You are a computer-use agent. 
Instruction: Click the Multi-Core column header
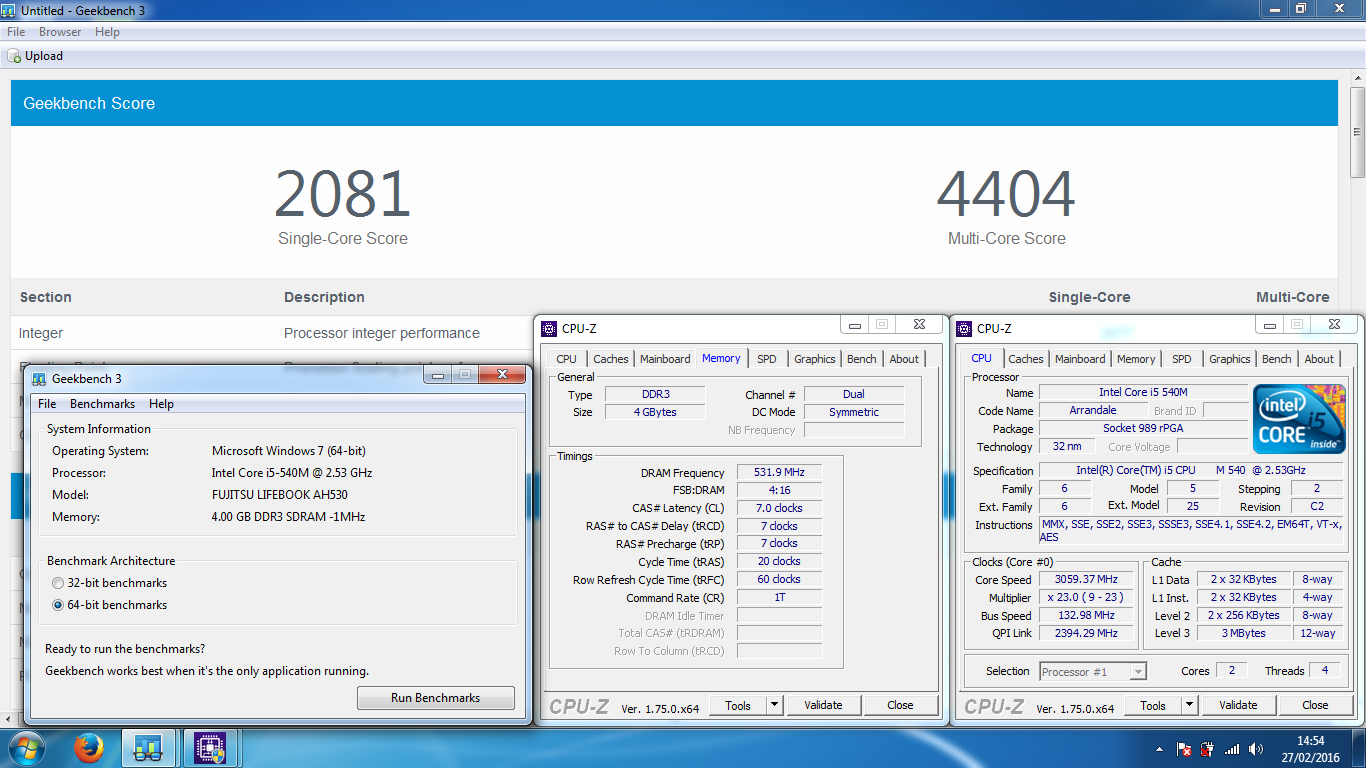pos(1292,297)
